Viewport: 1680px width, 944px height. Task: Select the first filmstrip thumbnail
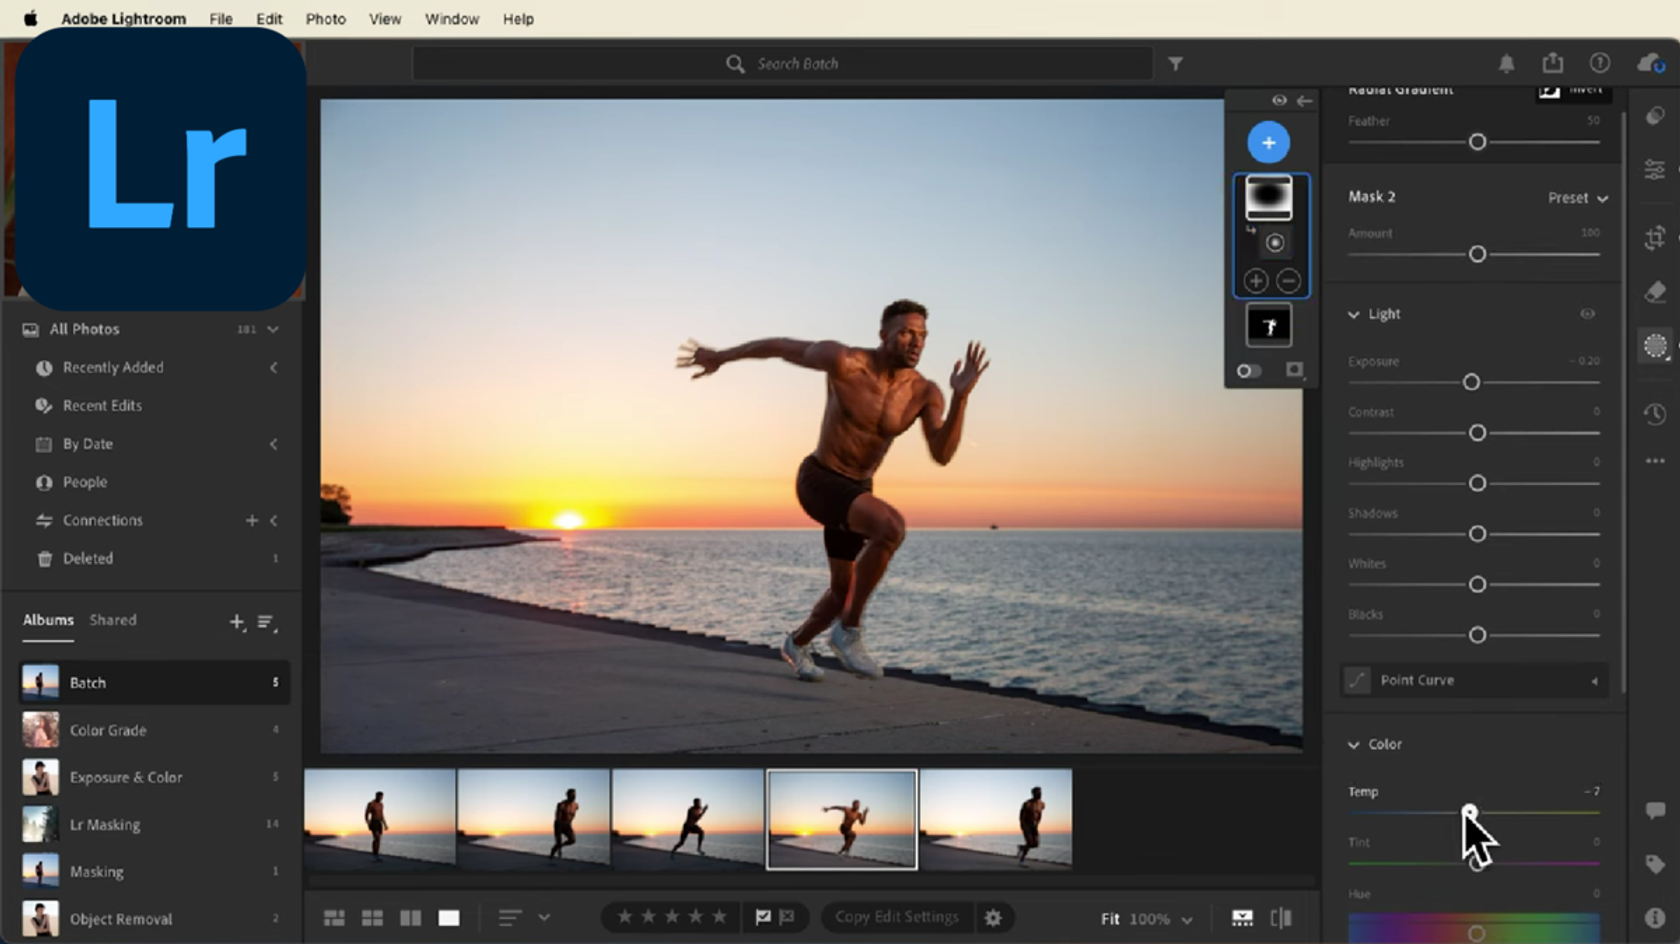pos(381,818)
